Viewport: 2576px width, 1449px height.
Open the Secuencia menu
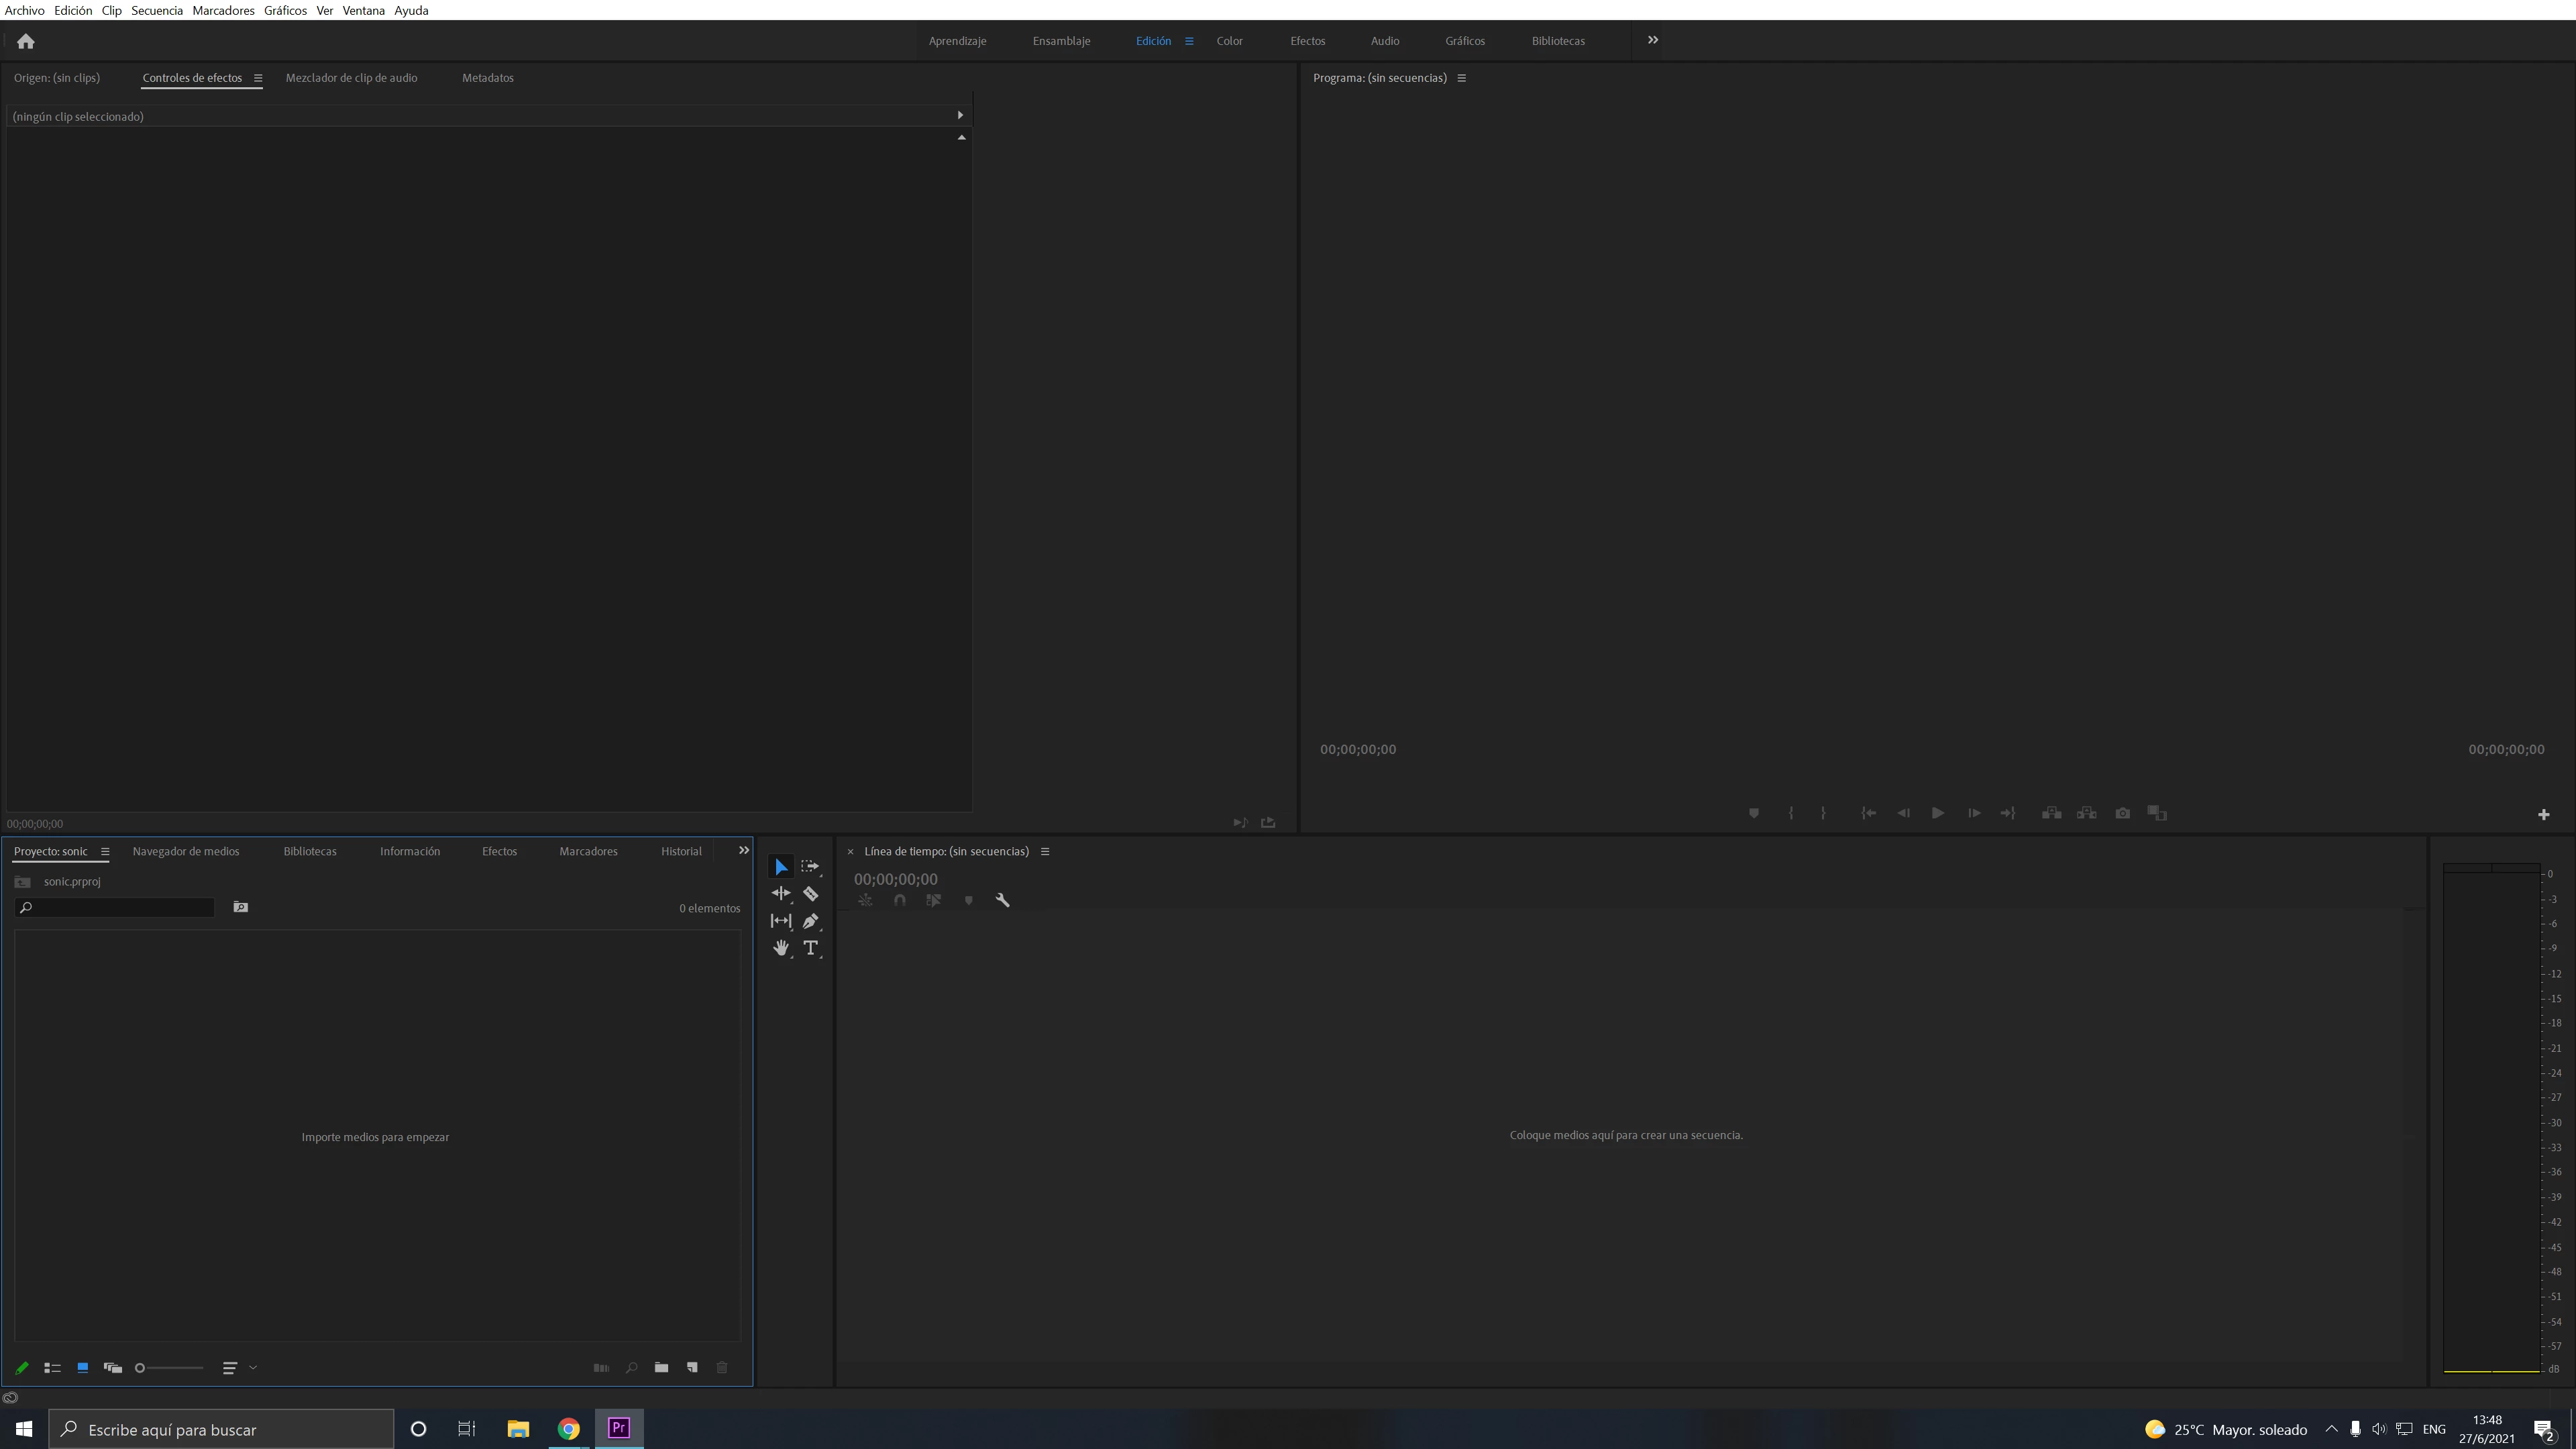pos(156,10)
